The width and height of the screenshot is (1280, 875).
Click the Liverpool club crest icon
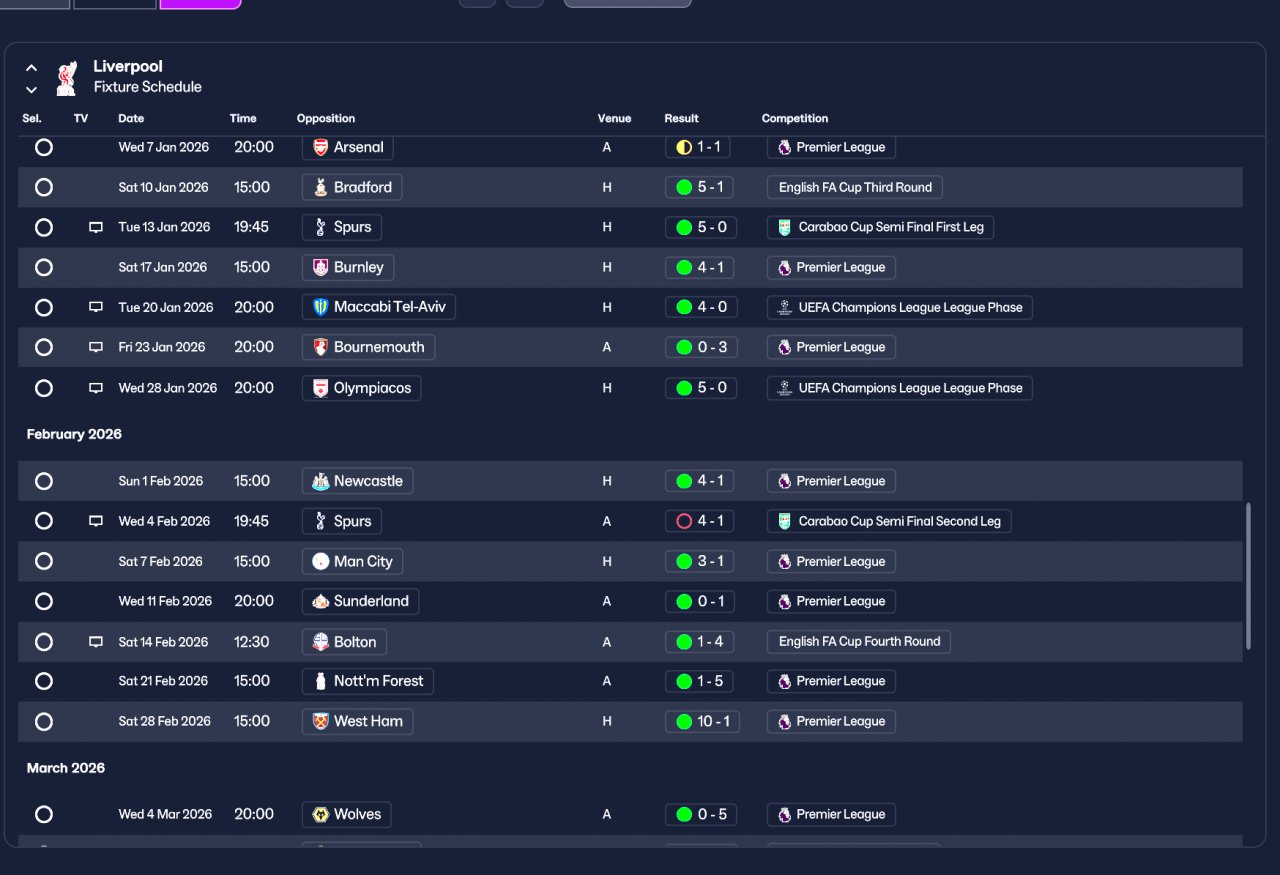[x=67, y=78]
